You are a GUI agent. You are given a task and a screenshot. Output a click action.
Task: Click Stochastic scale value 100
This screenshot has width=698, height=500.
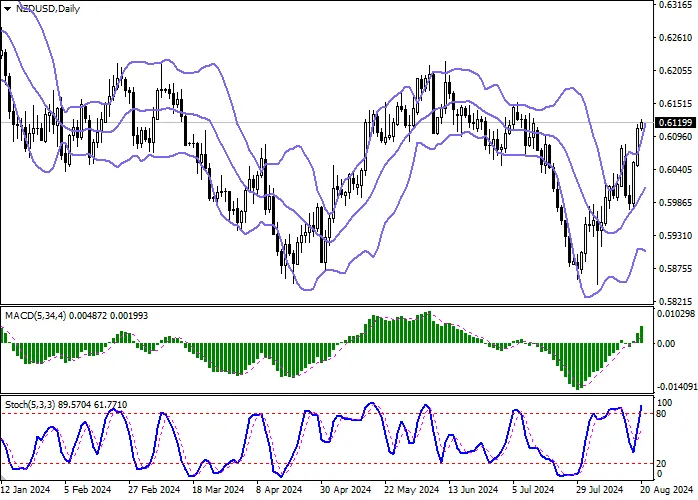[664, 402]
